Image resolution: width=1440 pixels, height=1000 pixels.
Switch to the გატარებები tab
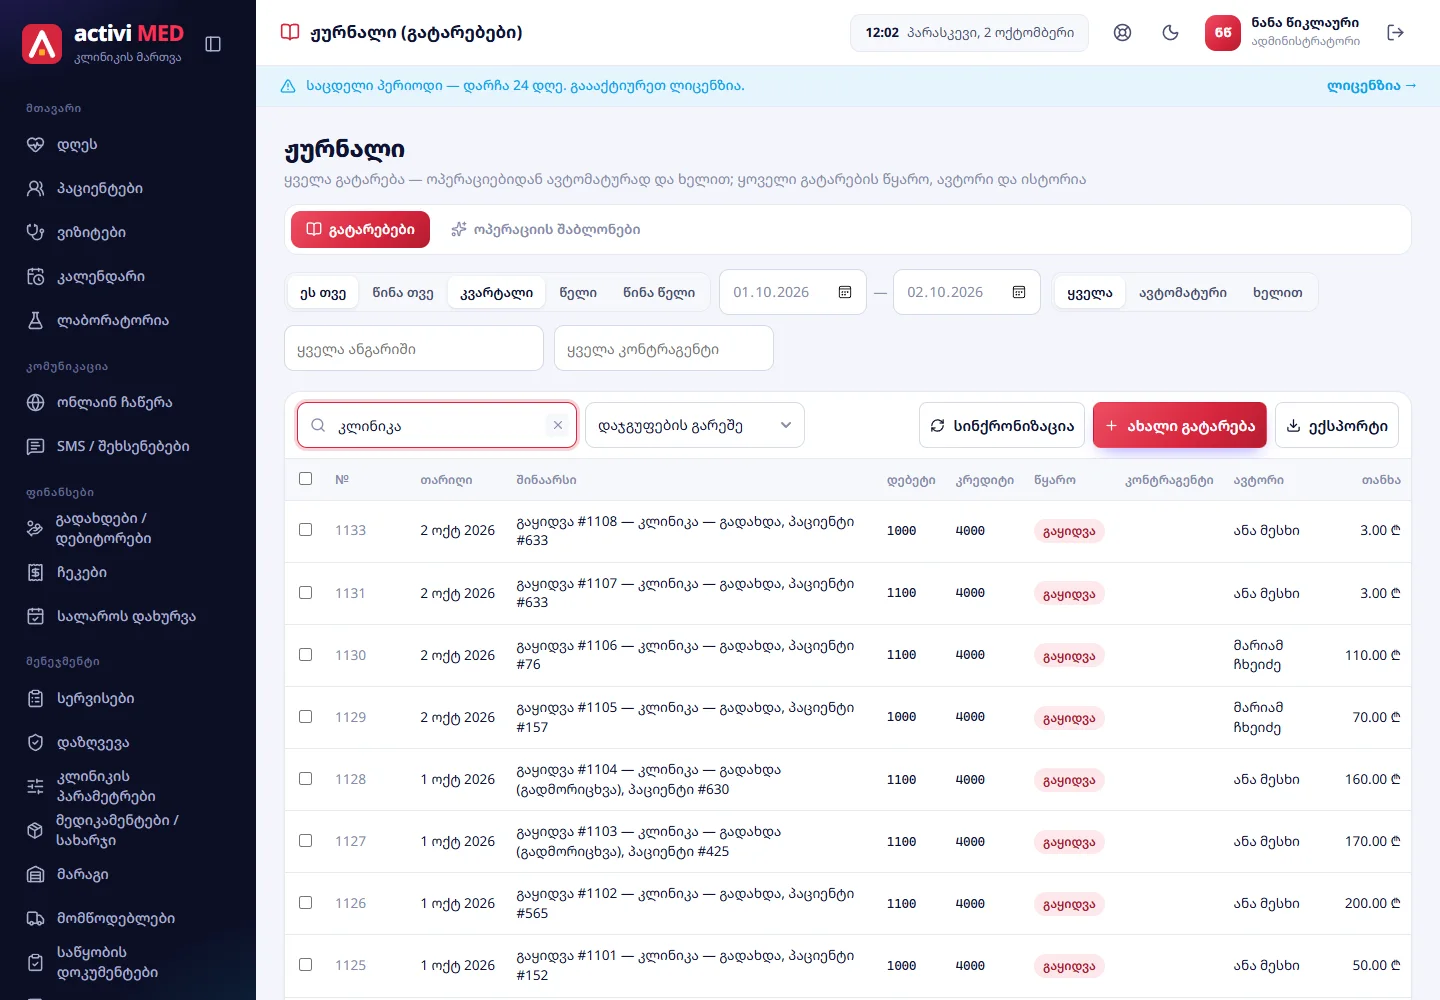360,229
